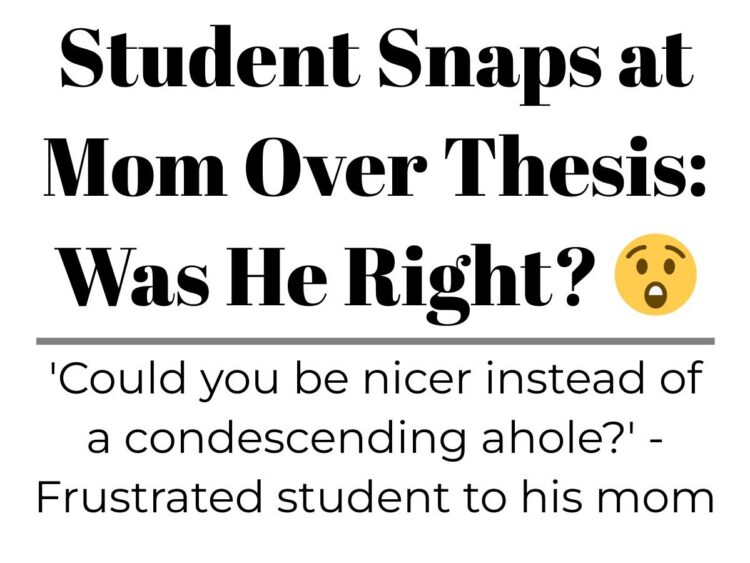Click the word 'He' in the headline

click(276, 276)
